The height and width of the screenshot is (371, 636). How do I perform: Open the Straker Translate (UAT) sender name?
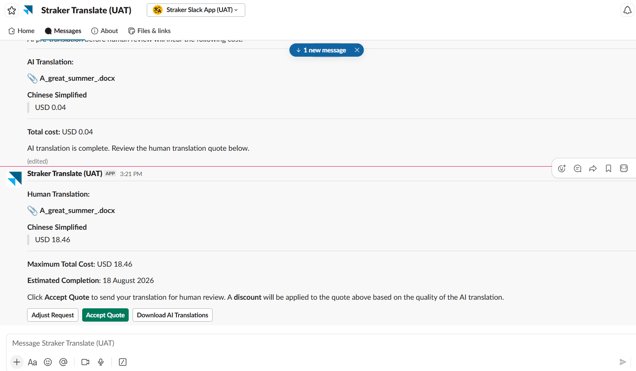[x=64, y=174]
